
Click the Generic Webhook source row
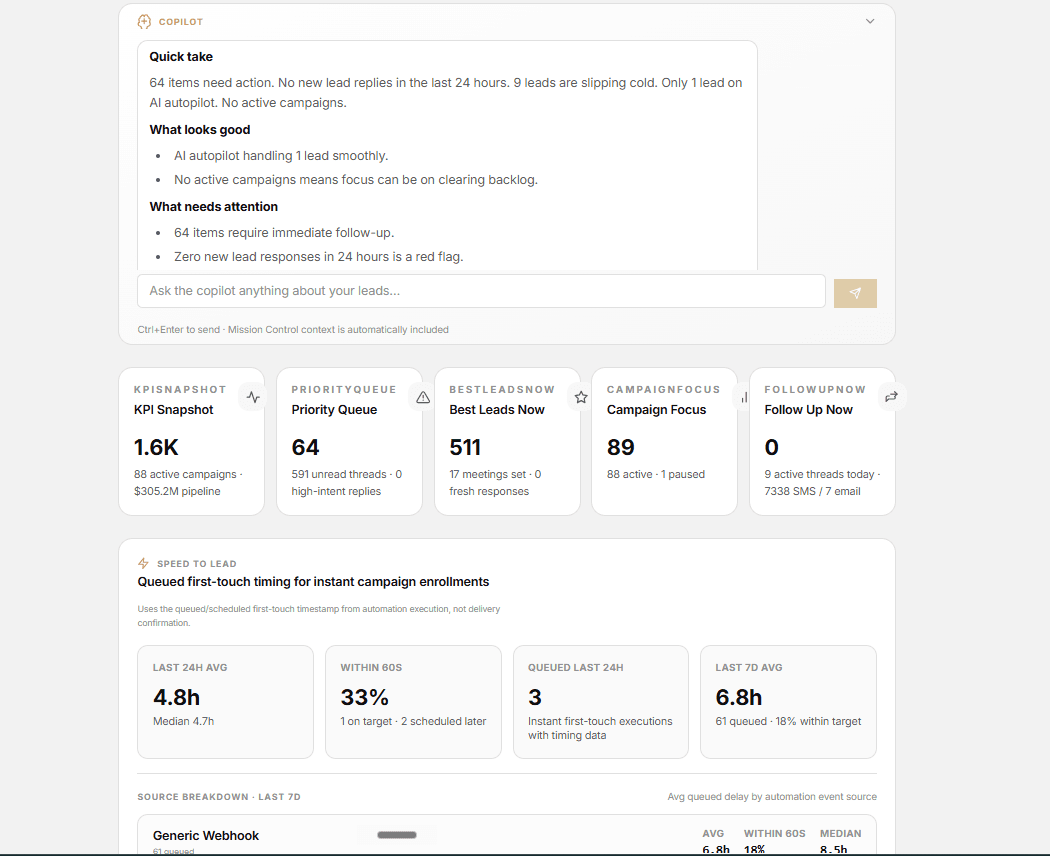[x=507, y=835]
